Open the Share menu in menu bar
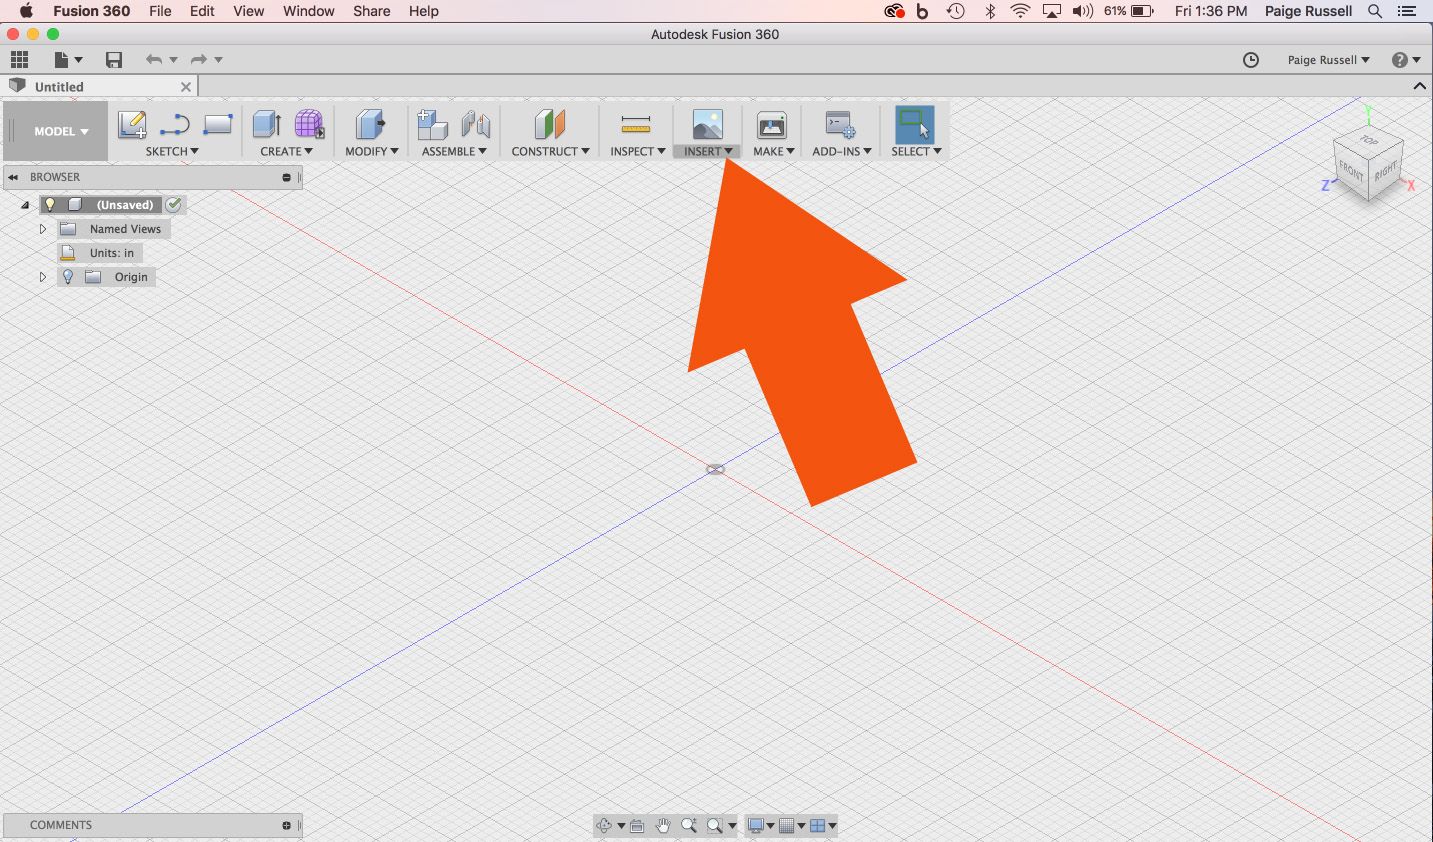 (x=371, y=11)
